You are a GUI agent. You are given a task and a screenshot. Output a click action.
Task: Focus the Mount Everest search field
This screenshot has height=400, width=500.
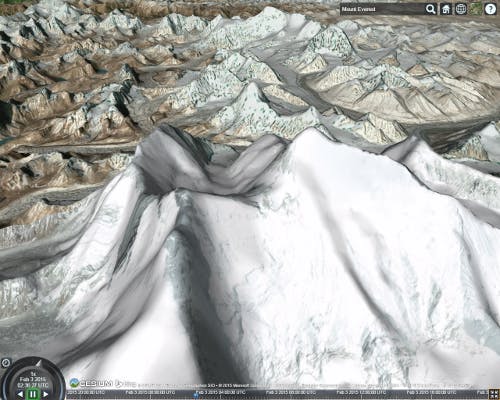tap(382, 9)
